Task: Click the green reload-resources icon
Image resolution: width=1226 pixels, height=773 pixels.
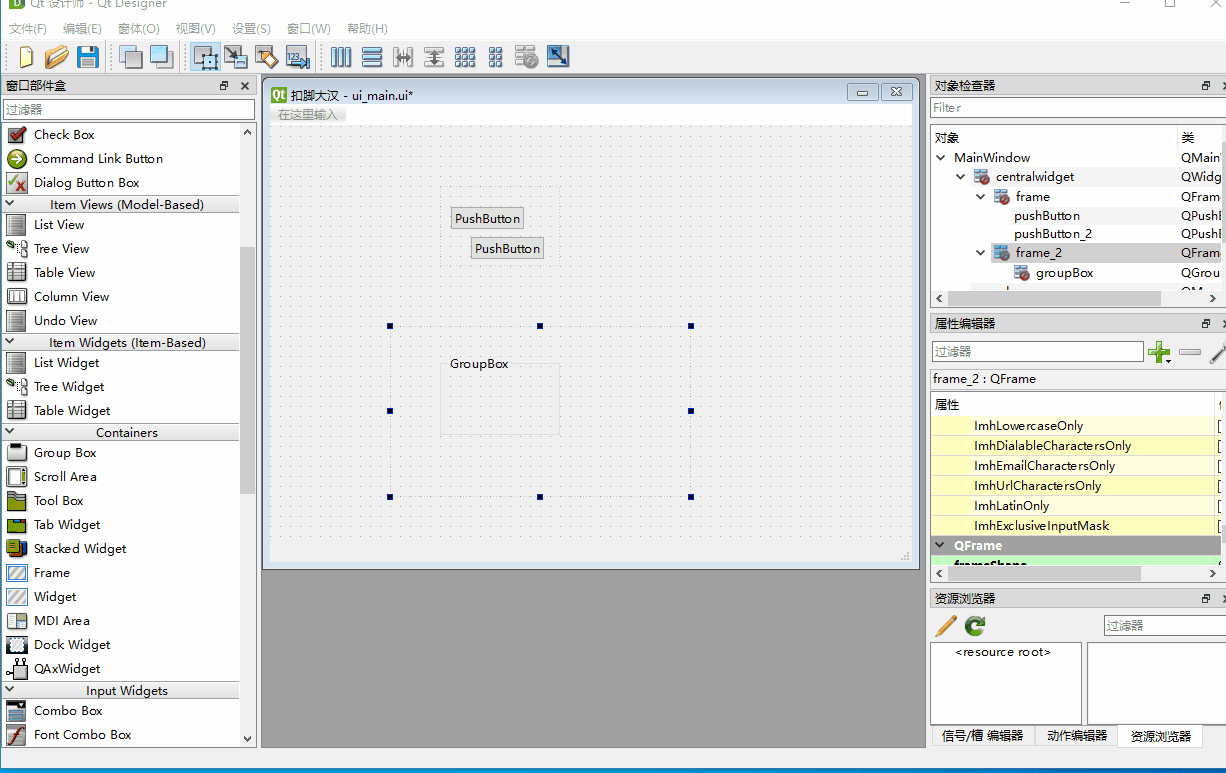Action: pos(975,626)
